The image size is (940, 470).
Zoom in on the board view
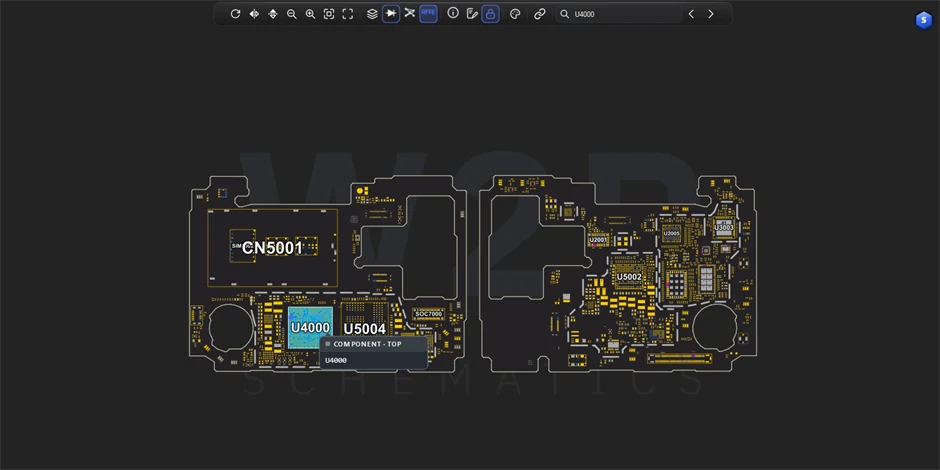tap(311, 14)
